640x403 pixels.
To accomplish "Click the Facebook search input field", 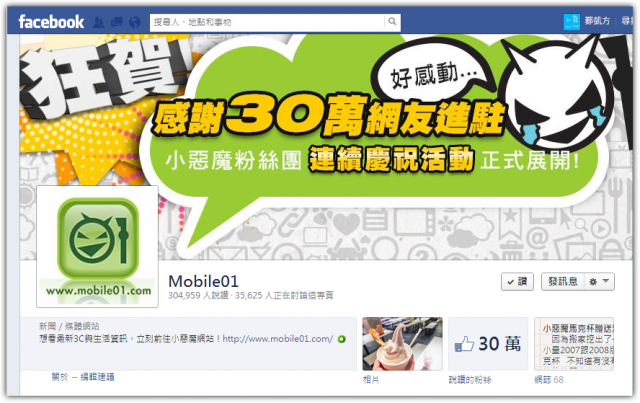I will pyautogui.click(x=267, y=22).
